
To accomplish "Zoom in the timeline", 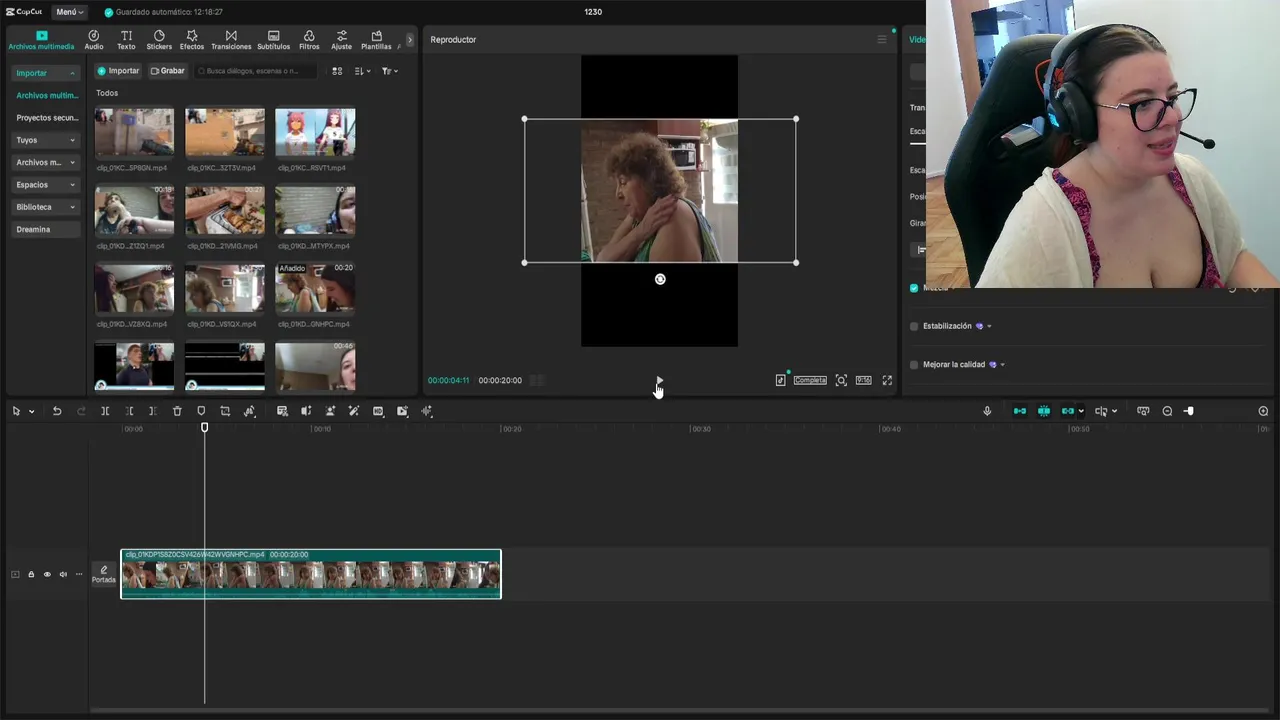I will pos(1263,411).
